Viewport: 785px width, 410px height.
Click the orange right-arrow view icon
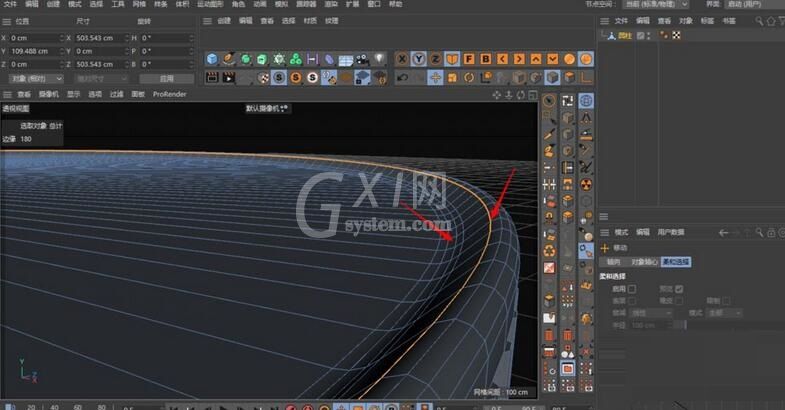[x=519, y=59]
